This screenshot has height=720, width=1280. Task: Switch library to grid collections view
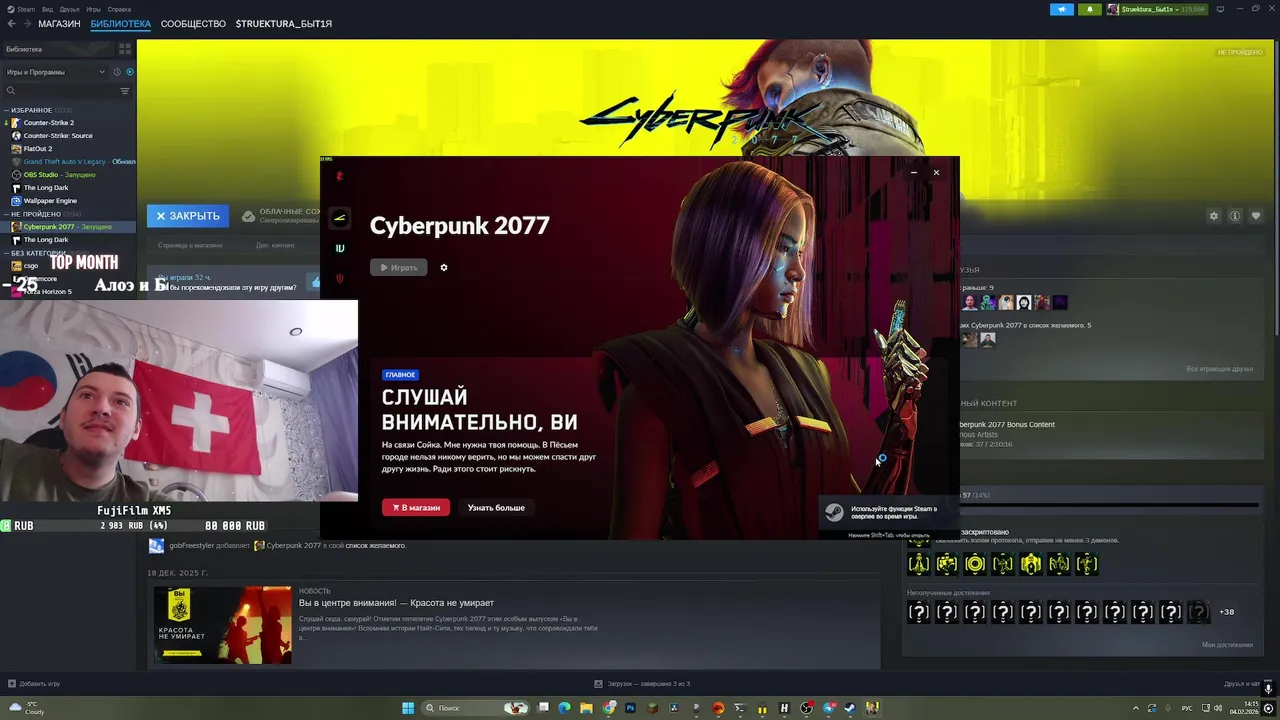point(125,48)
